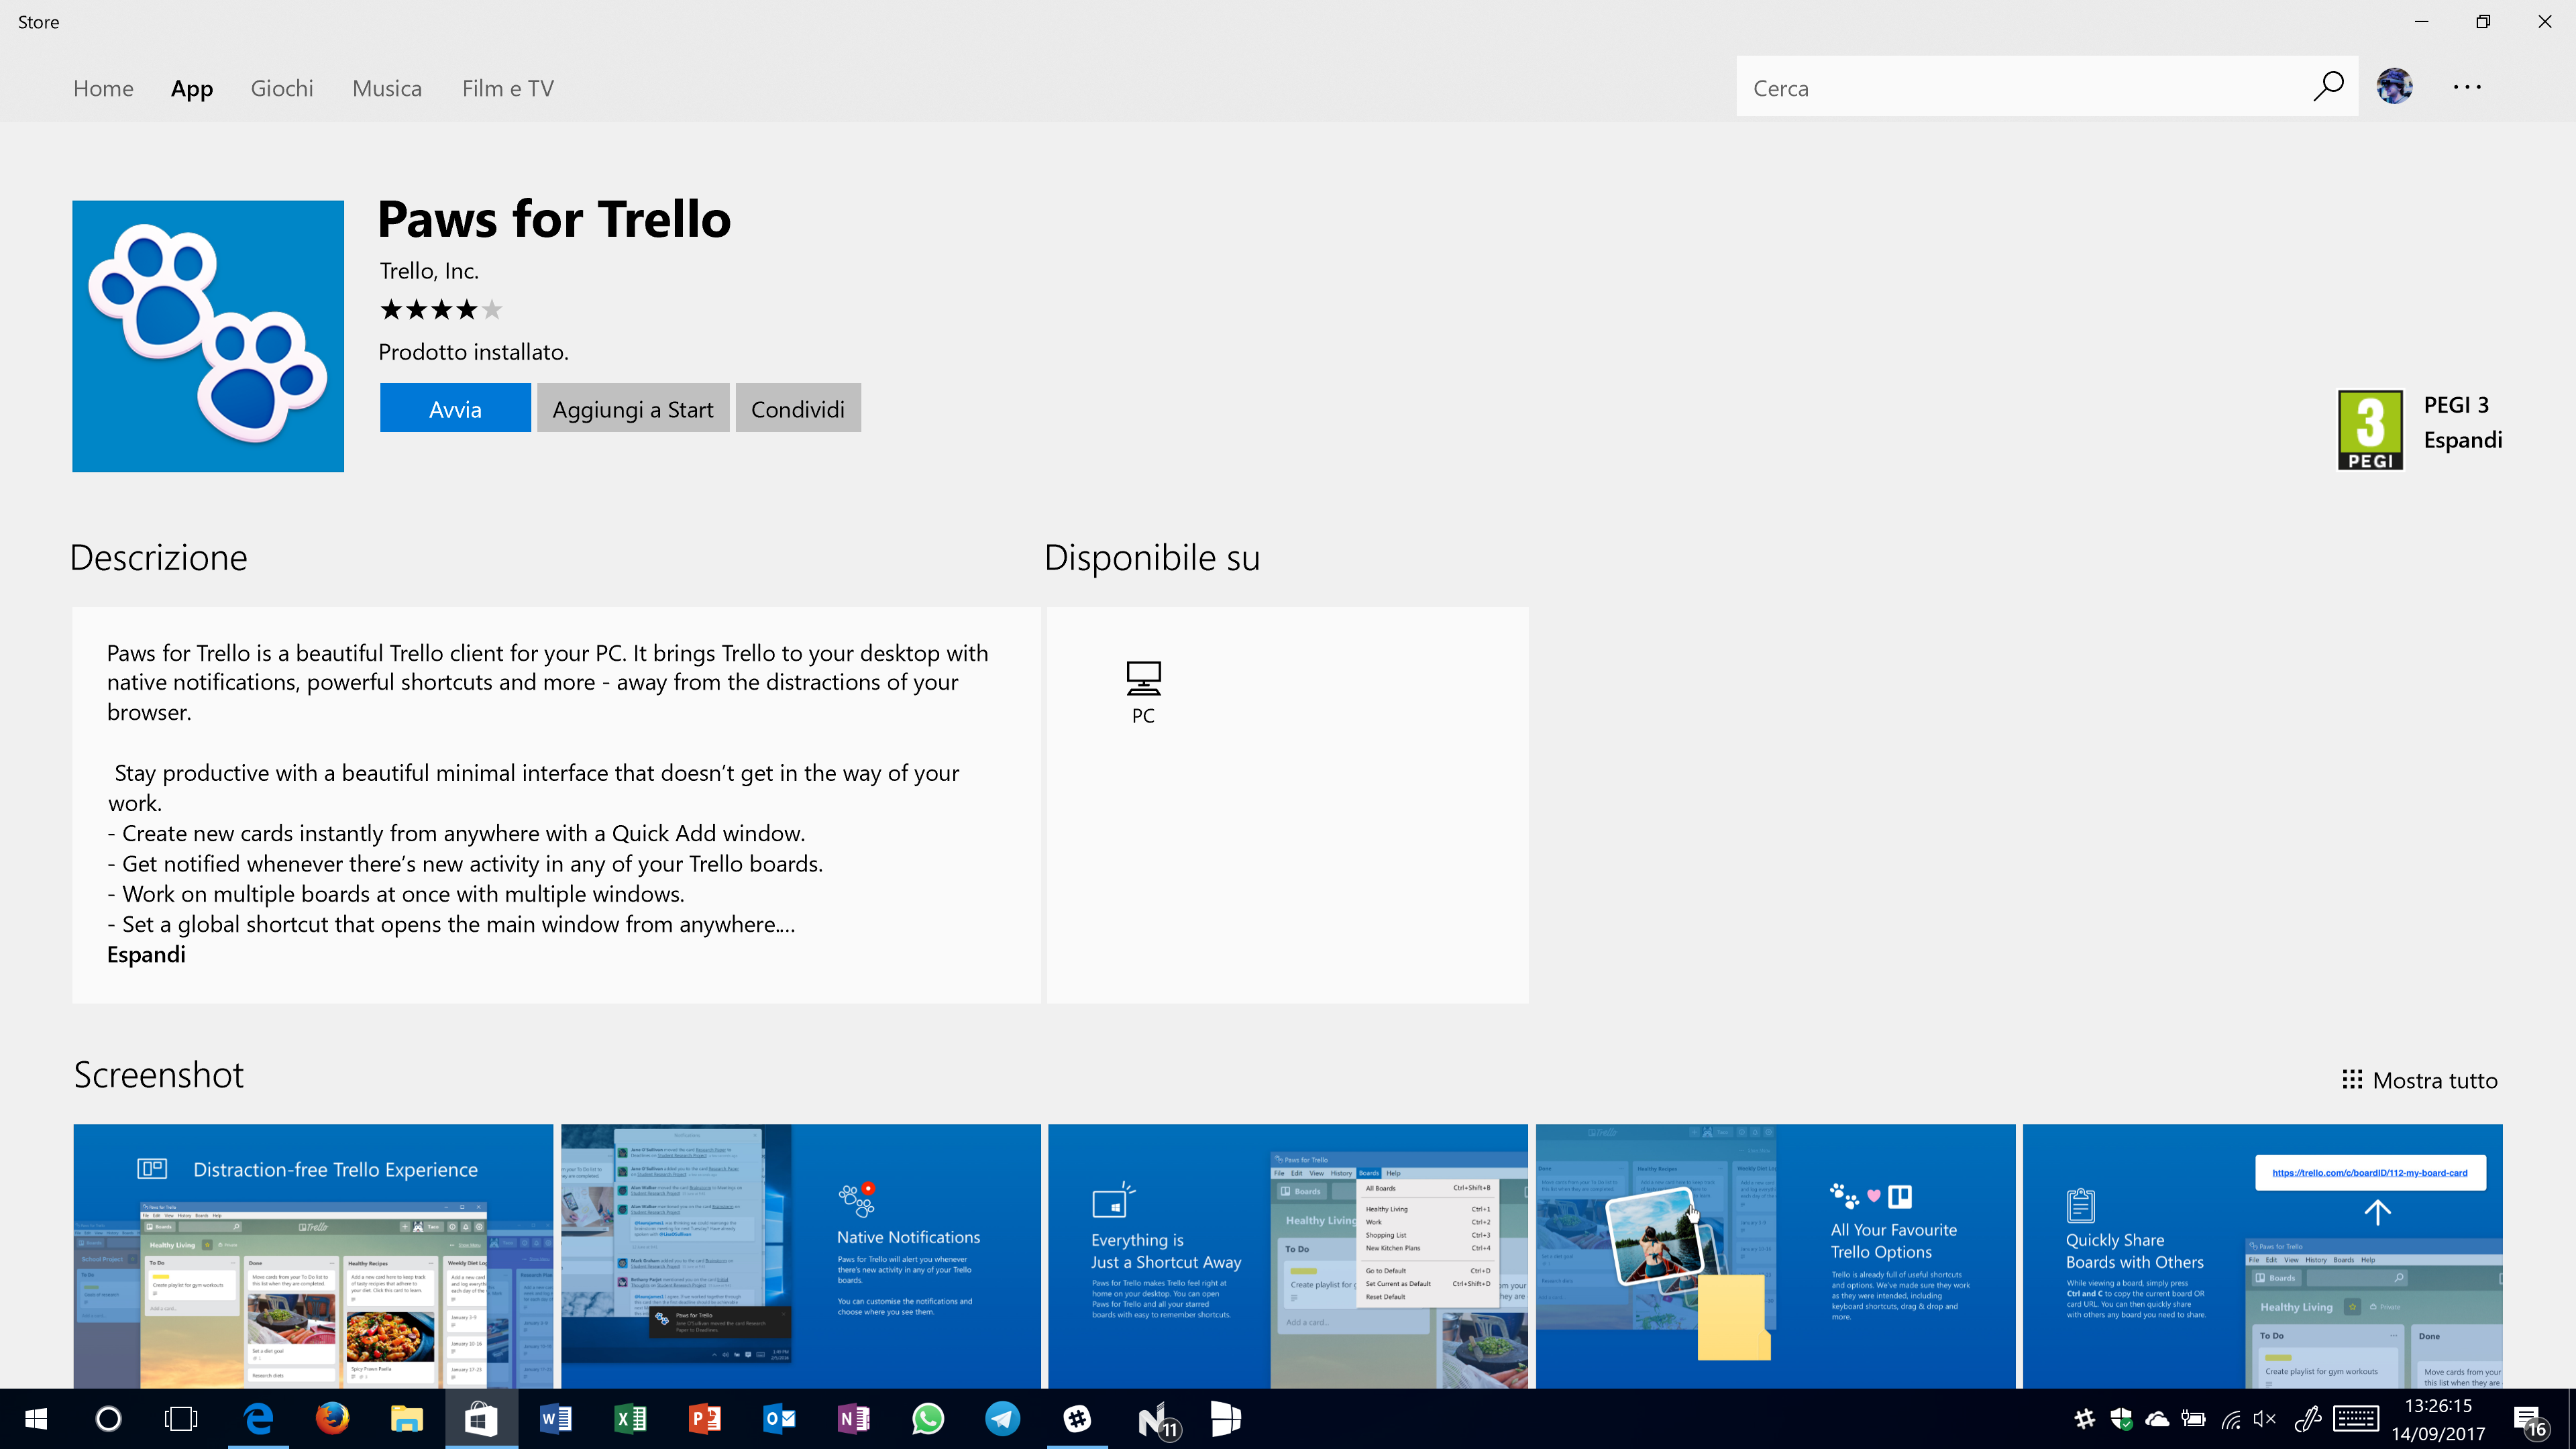Click the OneDrive cloud tray icon
2576x1449 pixels.
click(x=2157, y=1419)
